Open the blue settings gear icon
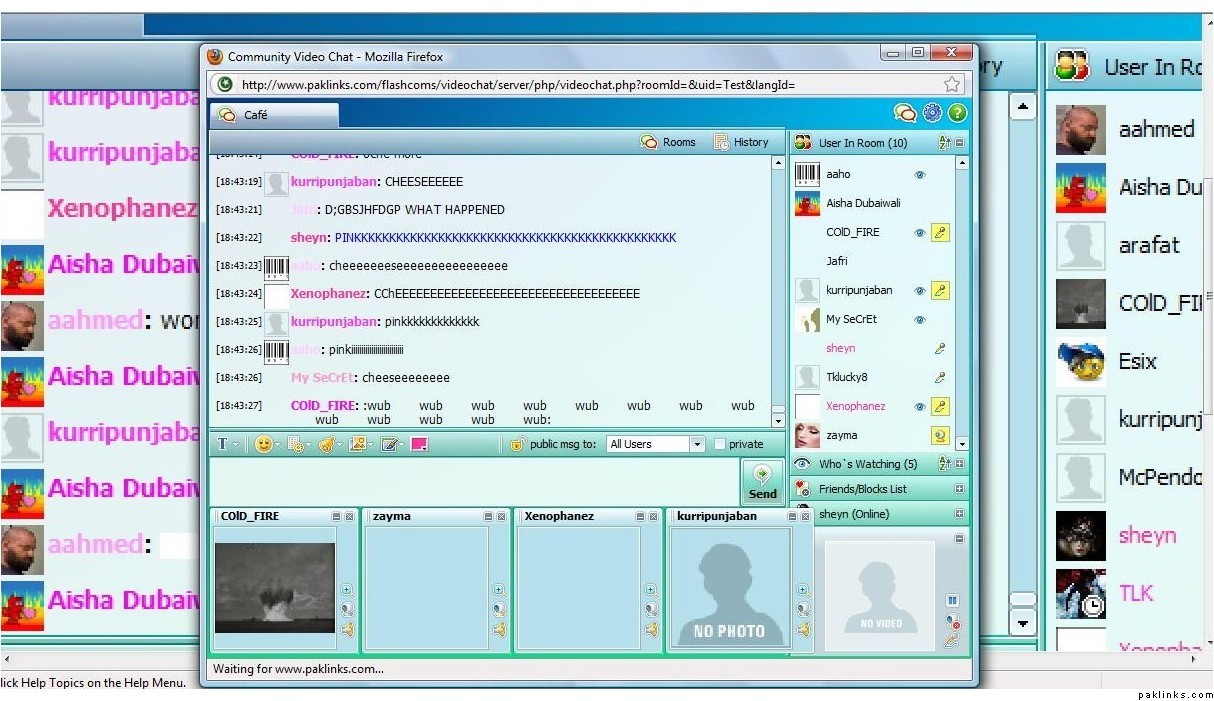 click(932, 113)
